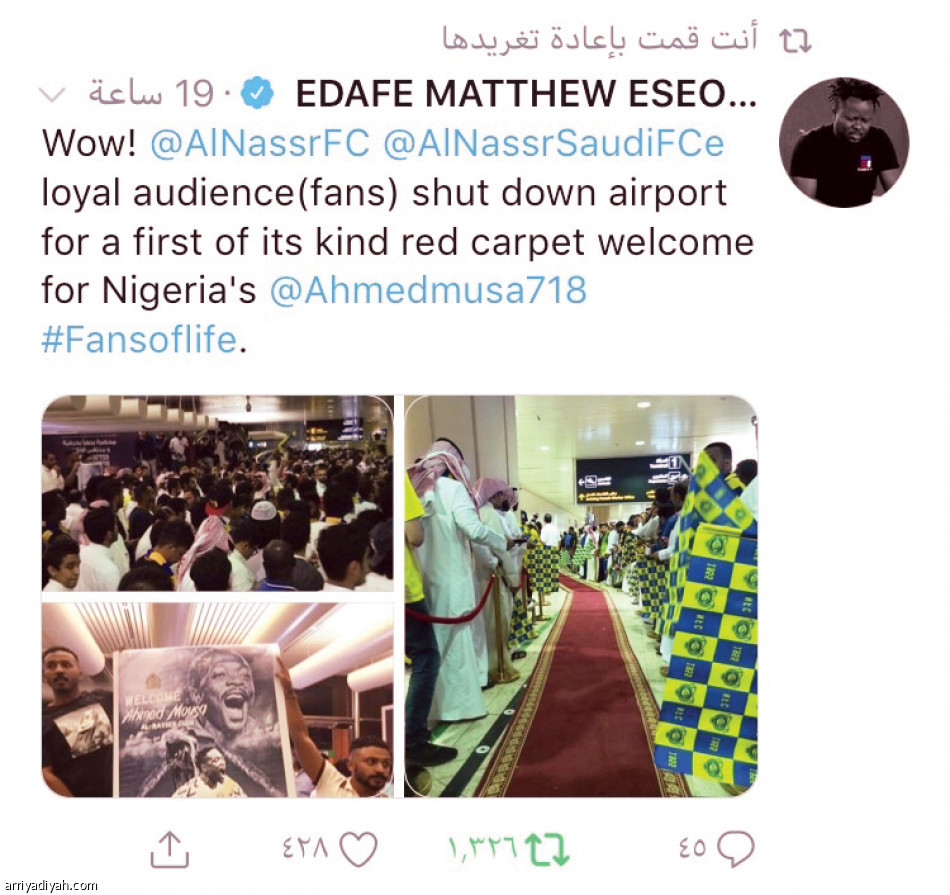Click the retweeted indicator icon at top
This screenshot has height=895, width=950.
click(x=794, y=41)
